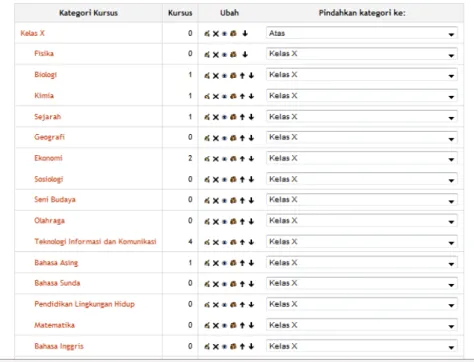The width and height of the screenshot is (474, 362).
Task: Open the Bahasa Inggris category link
Action: pyautogui.click(x=59, y=346)
